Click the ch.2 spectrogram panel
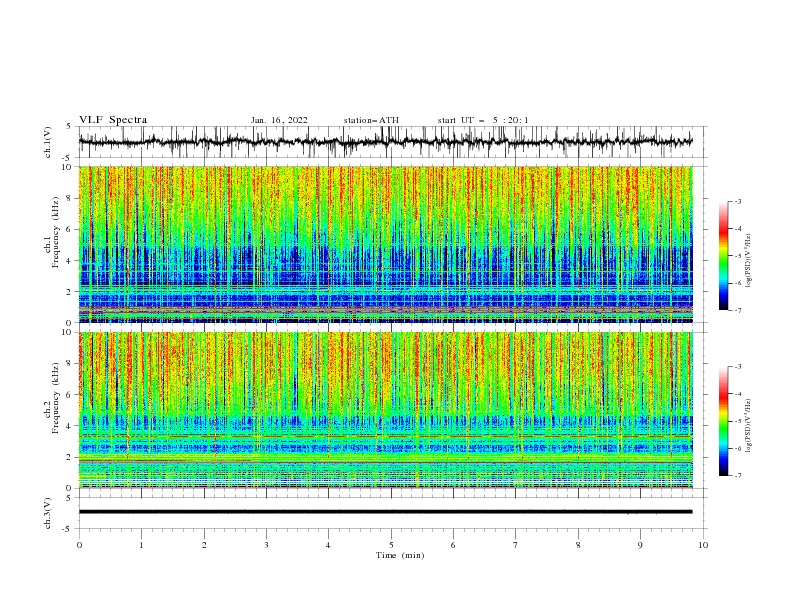The width and height of the screenshot is (792, 612). tap(385, 410)
